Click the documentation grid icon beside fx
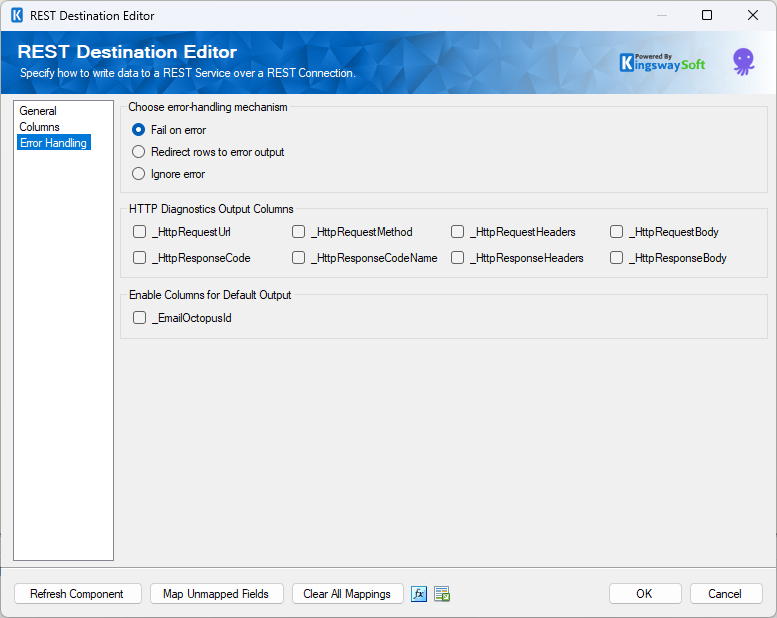Viewport: 777px width, 618px height. point(442,594)
